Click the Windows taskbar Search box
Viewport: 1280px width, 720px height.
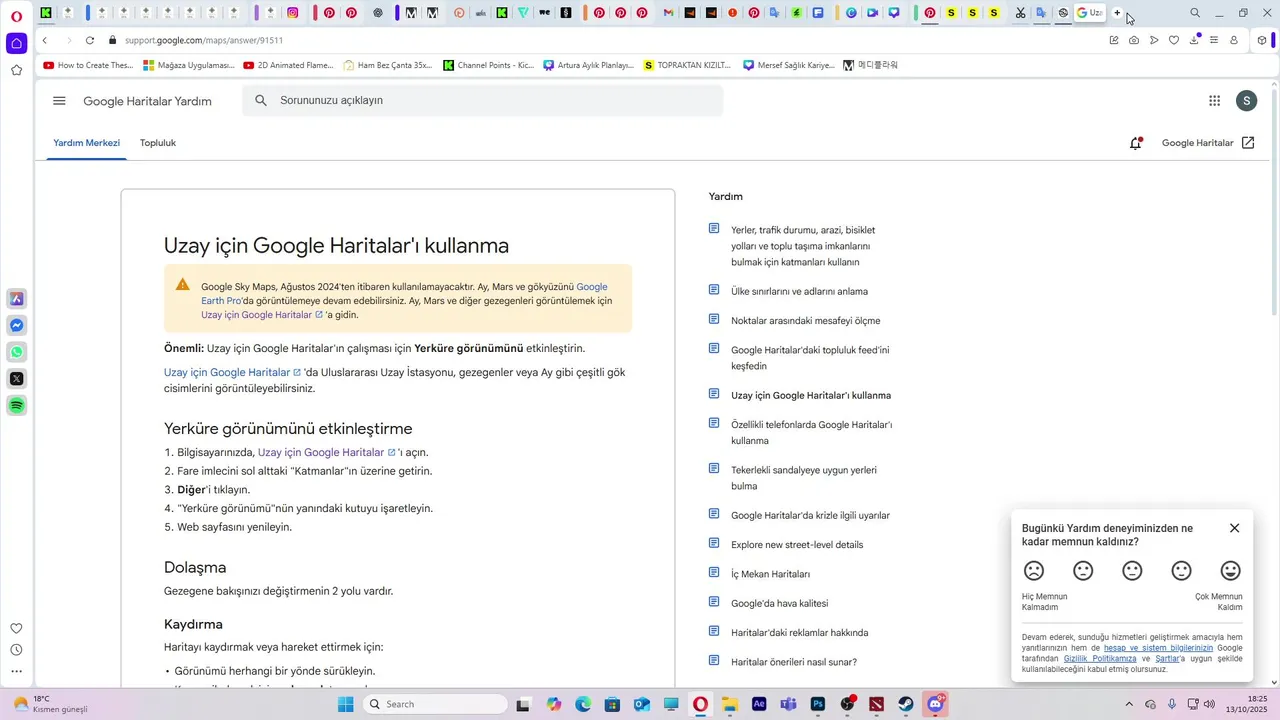tap(434, 704)
